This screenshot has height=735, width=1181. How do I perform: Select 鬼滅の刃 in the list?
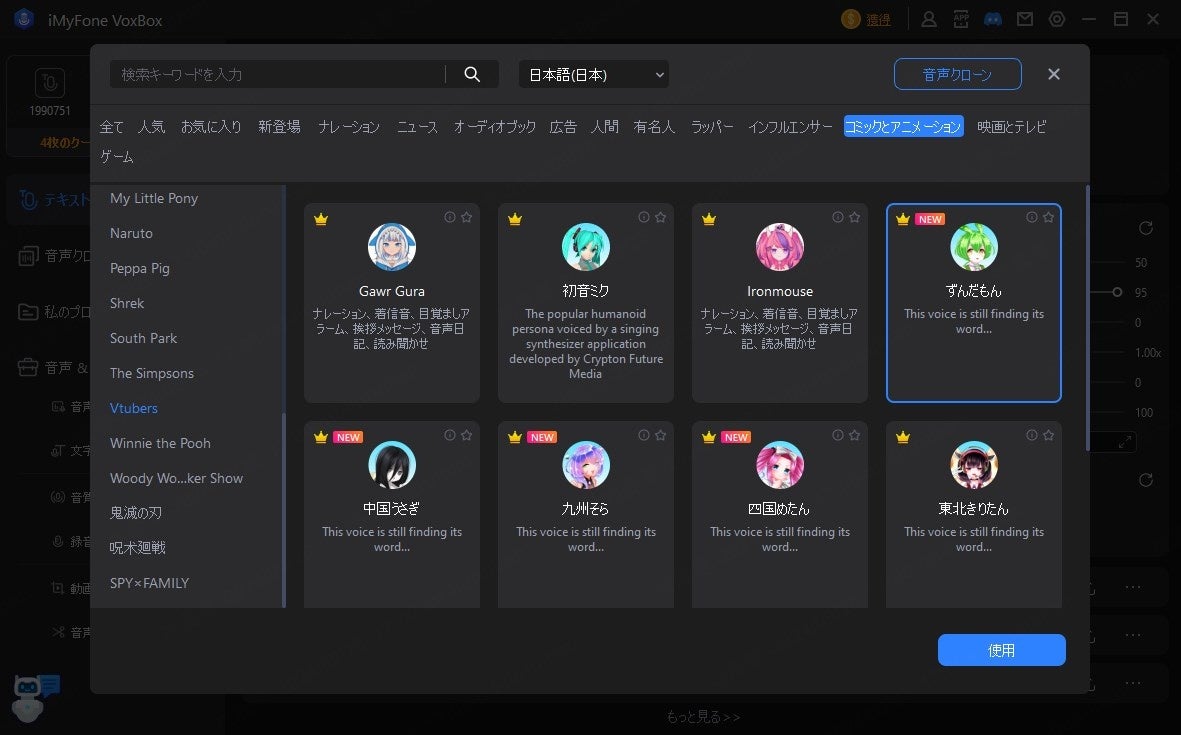(136, 513)
